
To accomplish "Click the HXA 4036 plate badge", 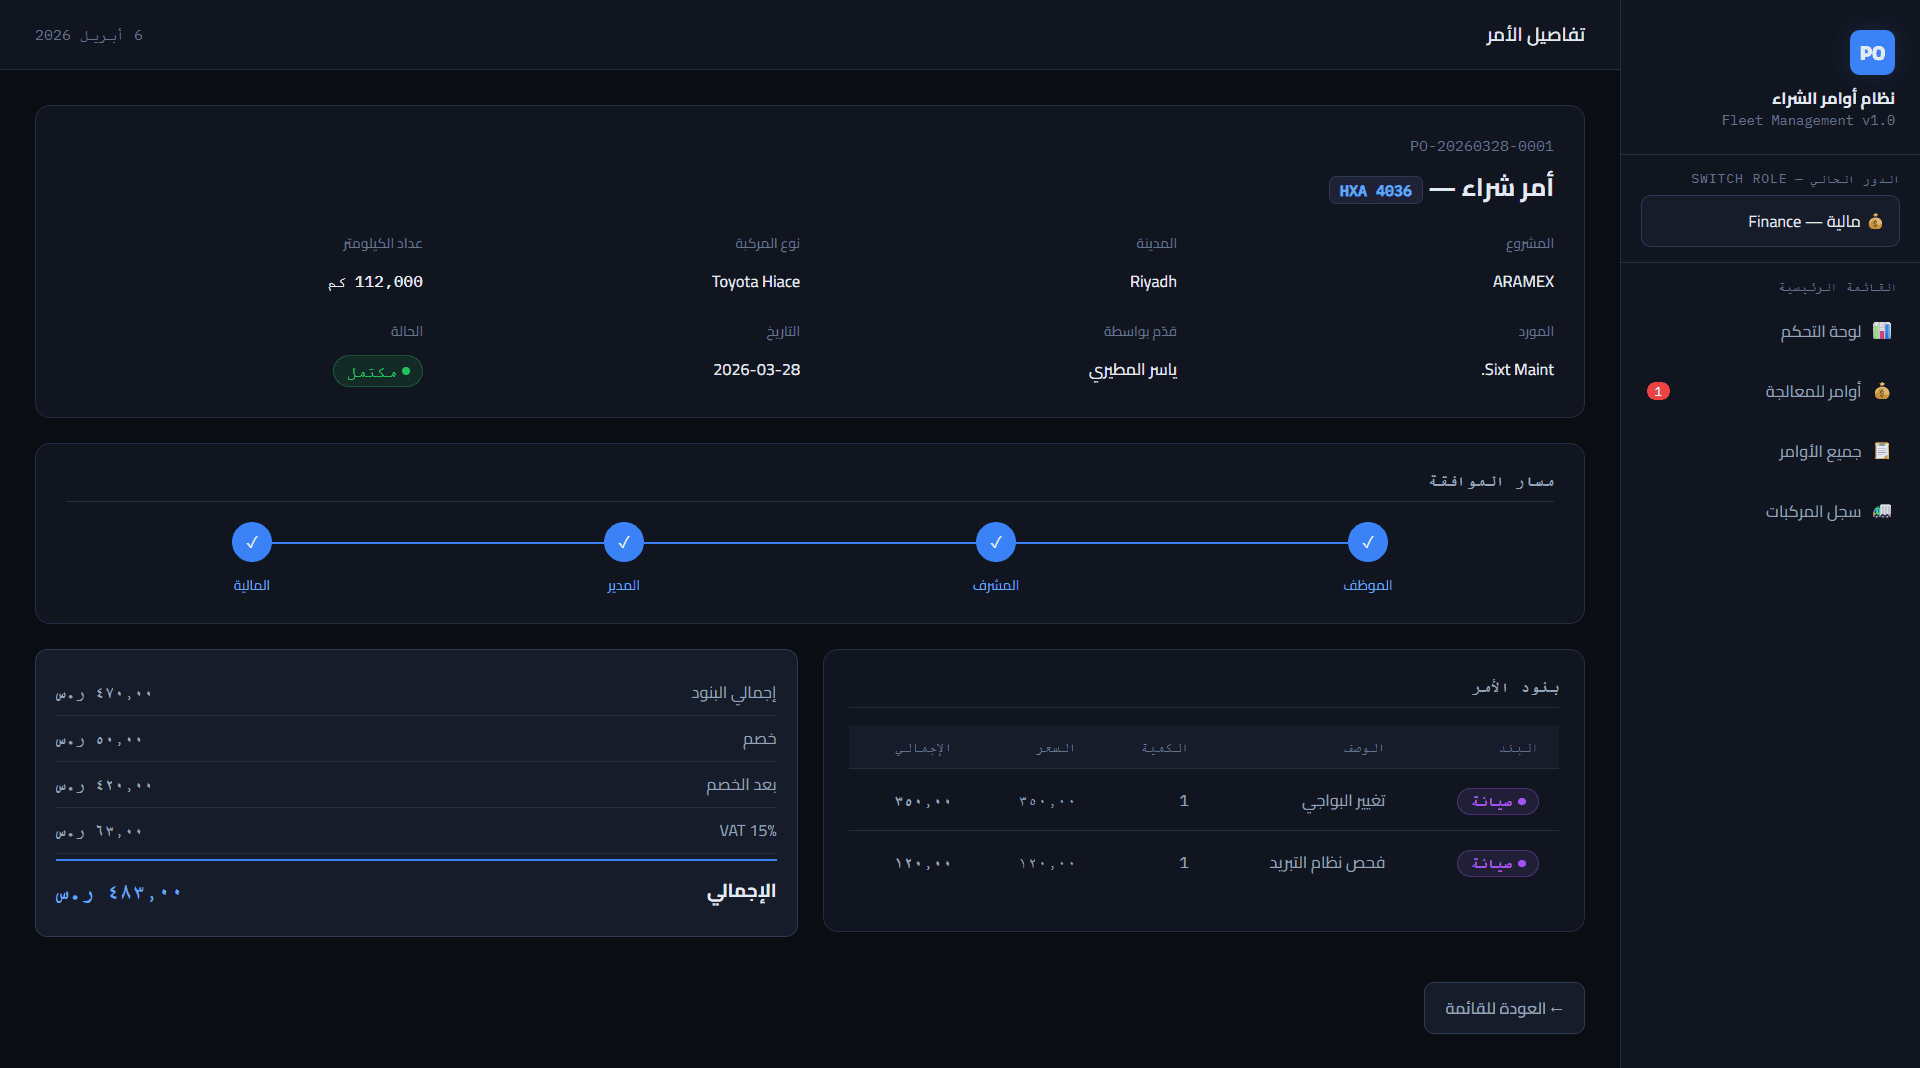I will point(1375,190).
